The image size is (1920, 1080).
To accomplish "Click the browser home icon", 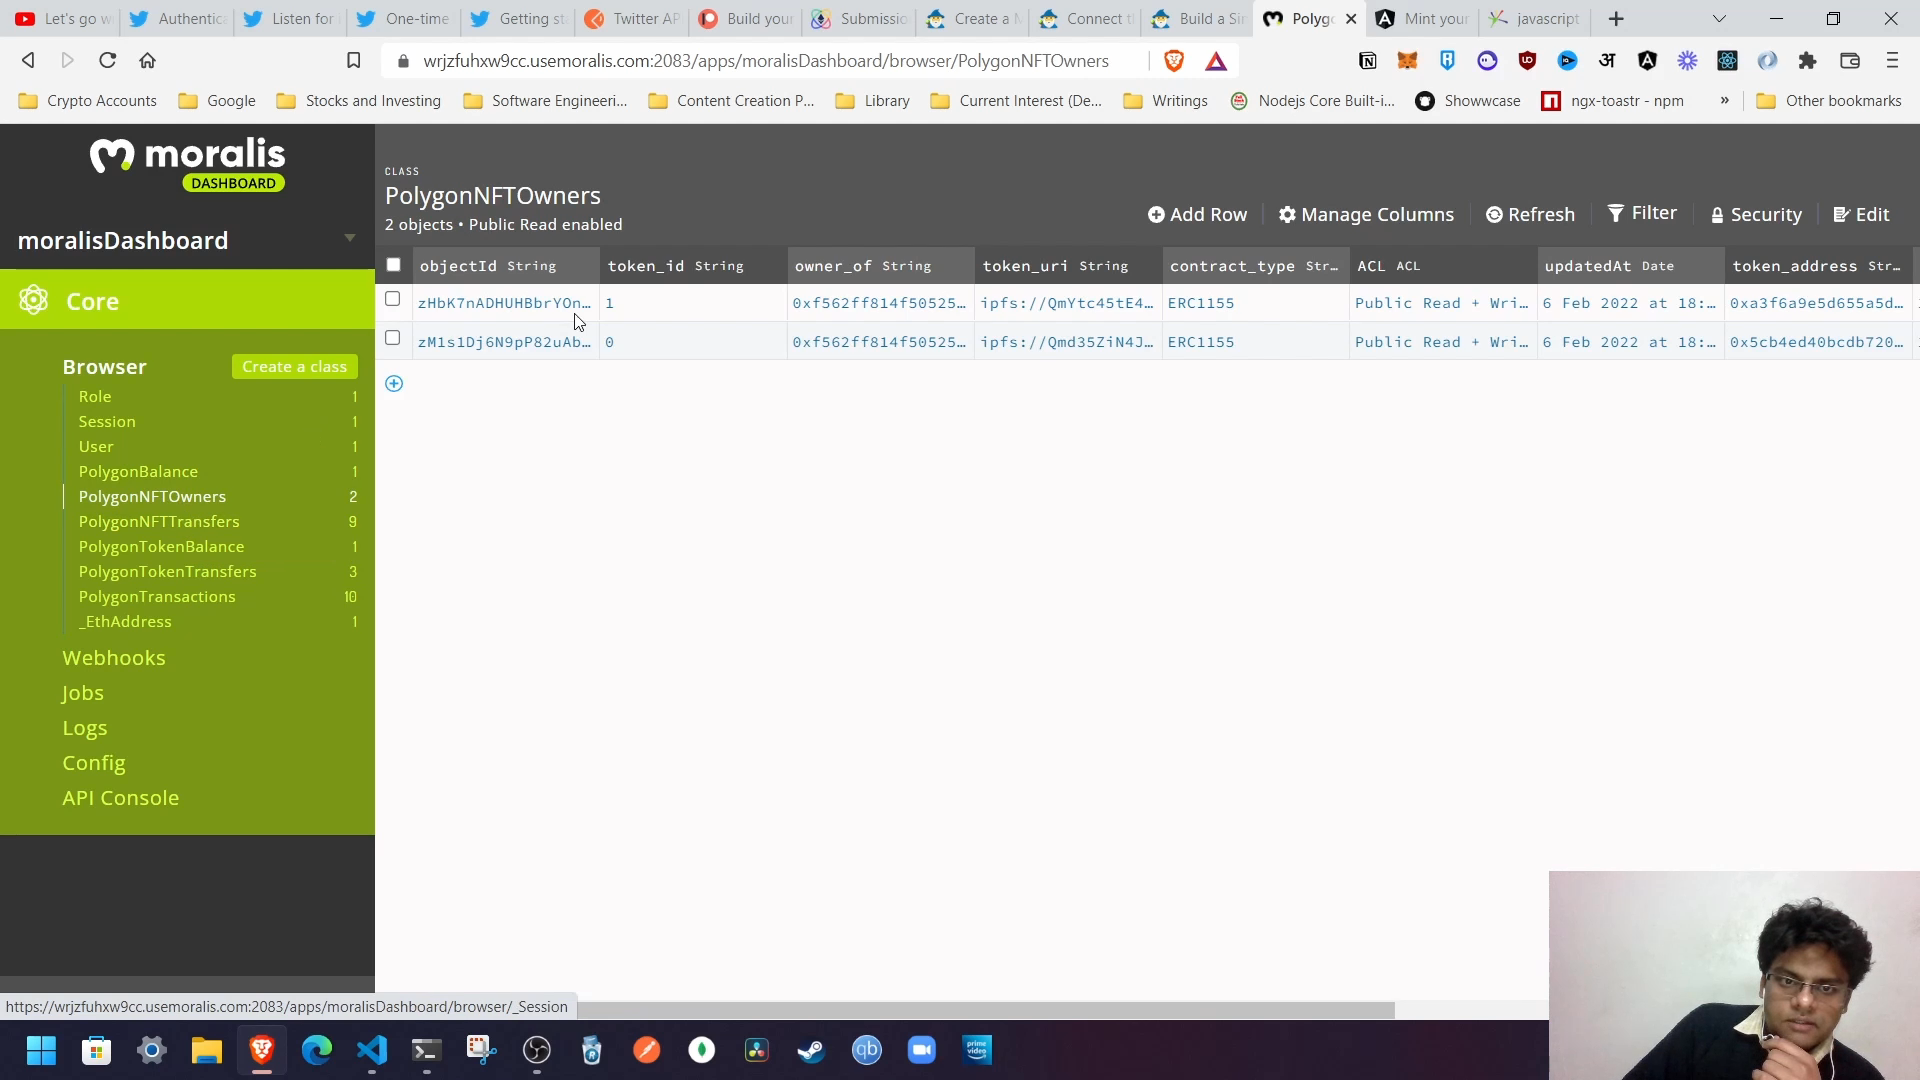I will click(147, 61).
